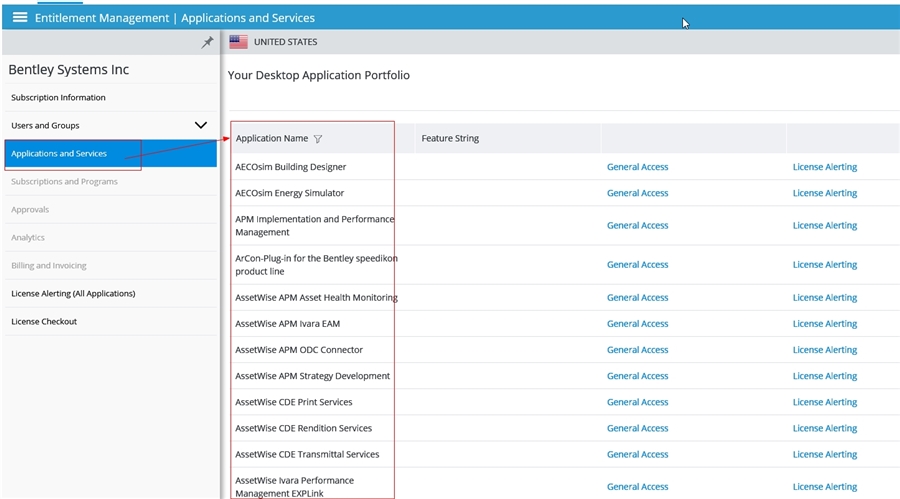The height and width of the screenshot is (499, 900).
Task: Select Subscriptions and Programs item
Action: coord(64,181)
